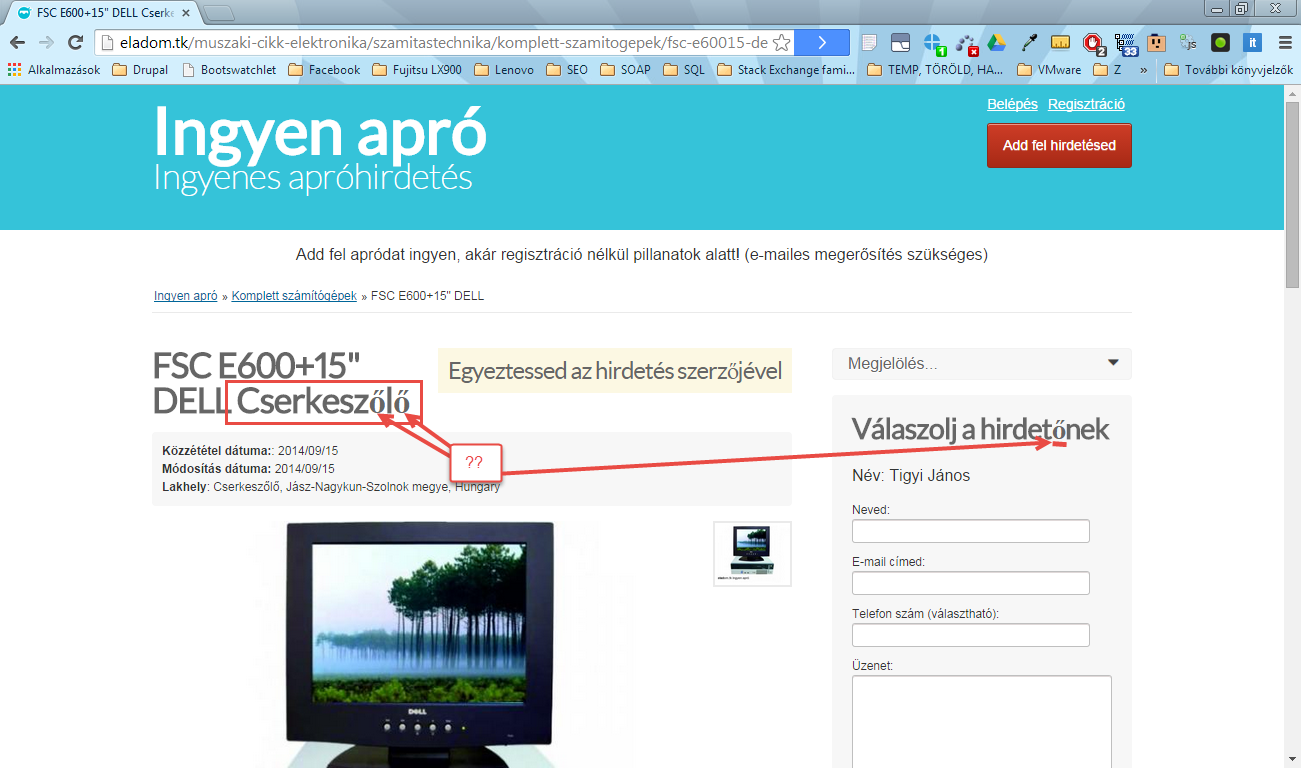Screen dimensions: 1301x768
Task: Open the dotted spinner extension with red x
Action: pos(966,43)
